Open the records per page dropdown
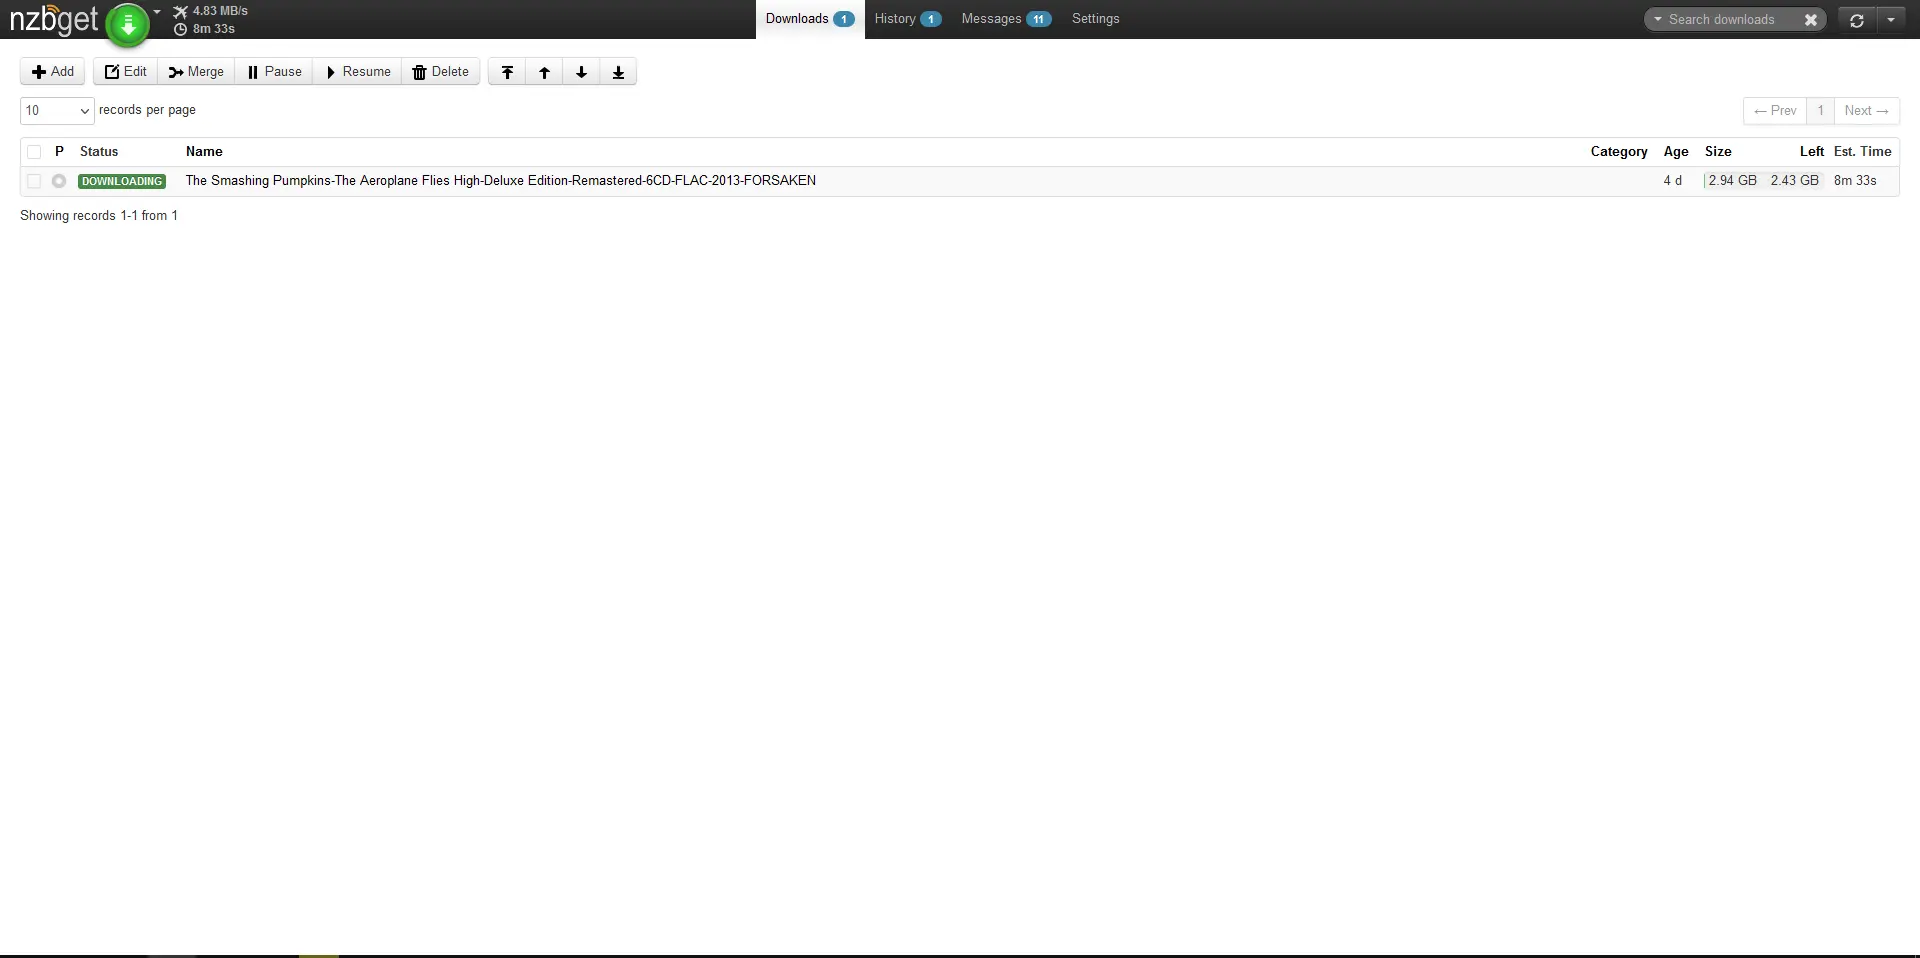 tap(57, 111)
